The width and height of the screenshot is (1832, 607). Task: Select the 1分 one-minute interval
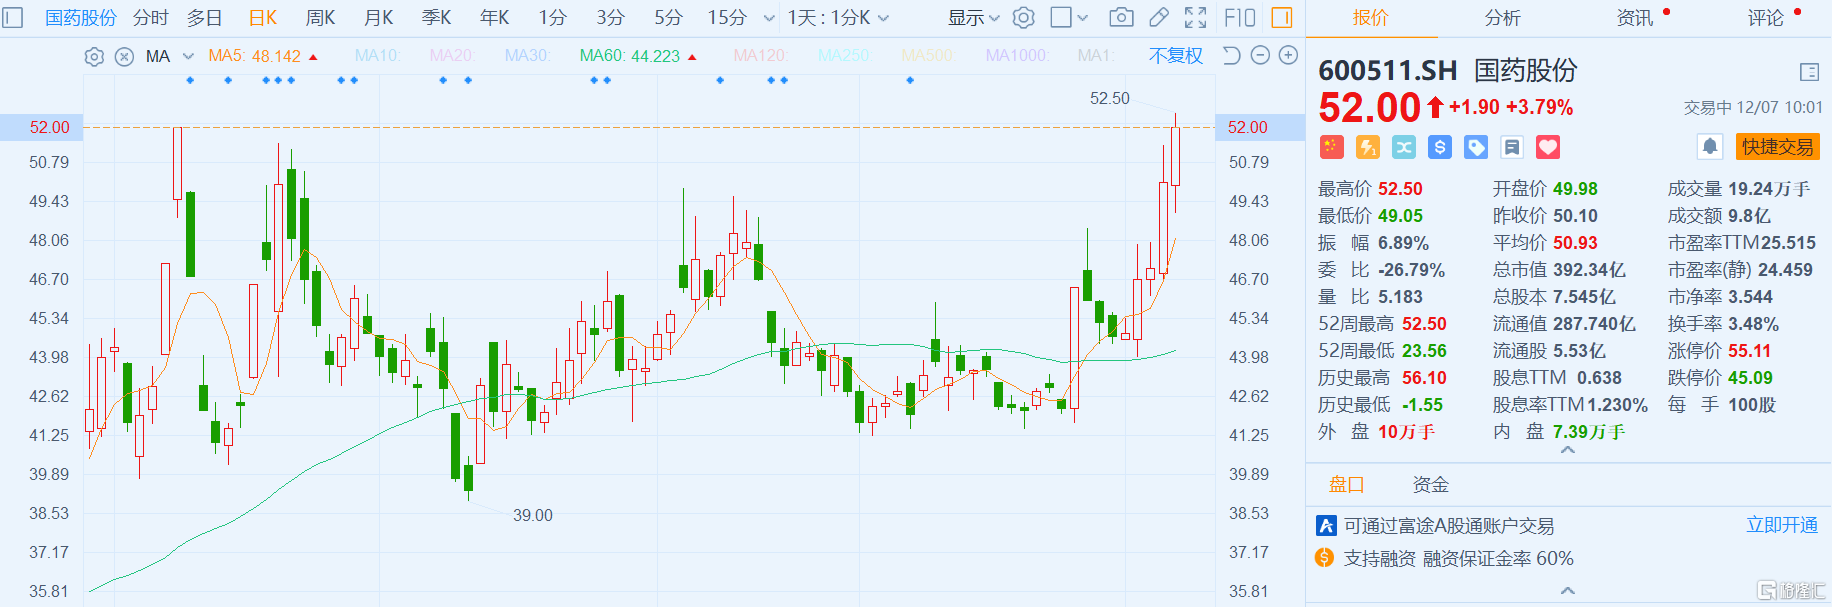[x=553, y=18]
